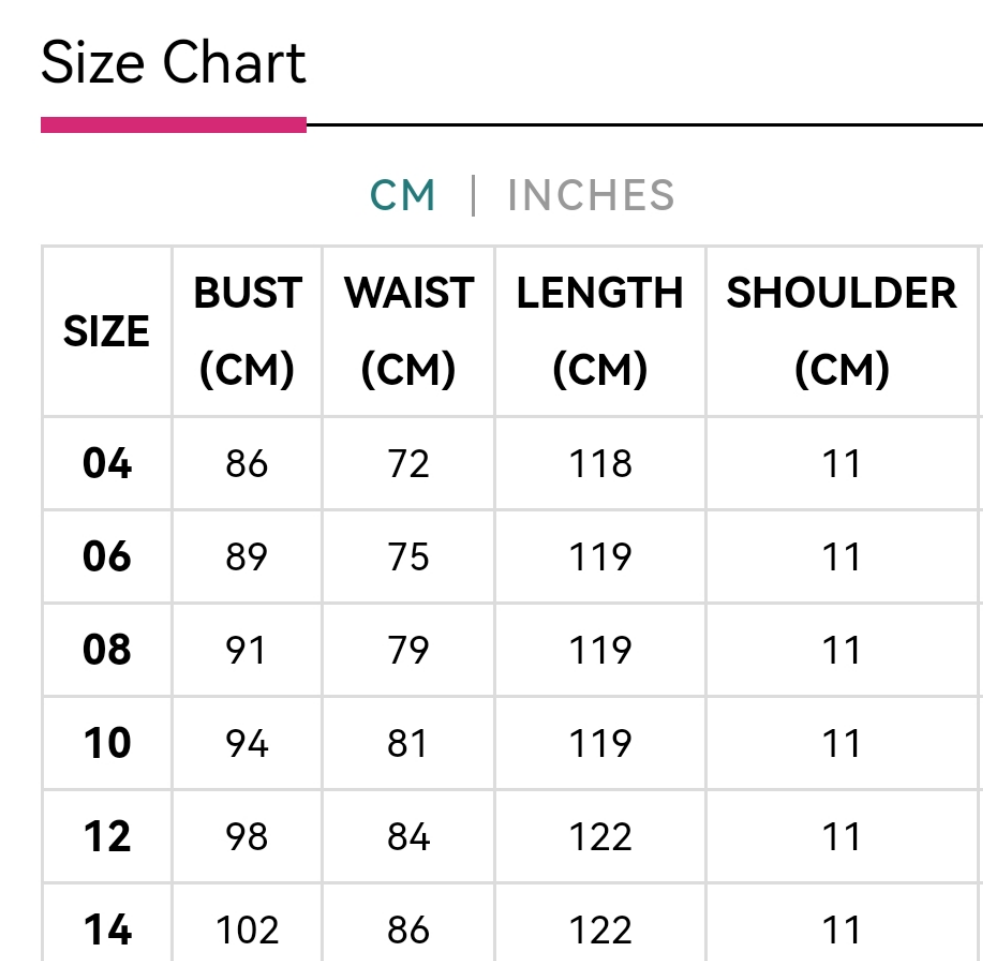Click the BUST (CM) column header

pyautogui.click(x=247, y=331)
